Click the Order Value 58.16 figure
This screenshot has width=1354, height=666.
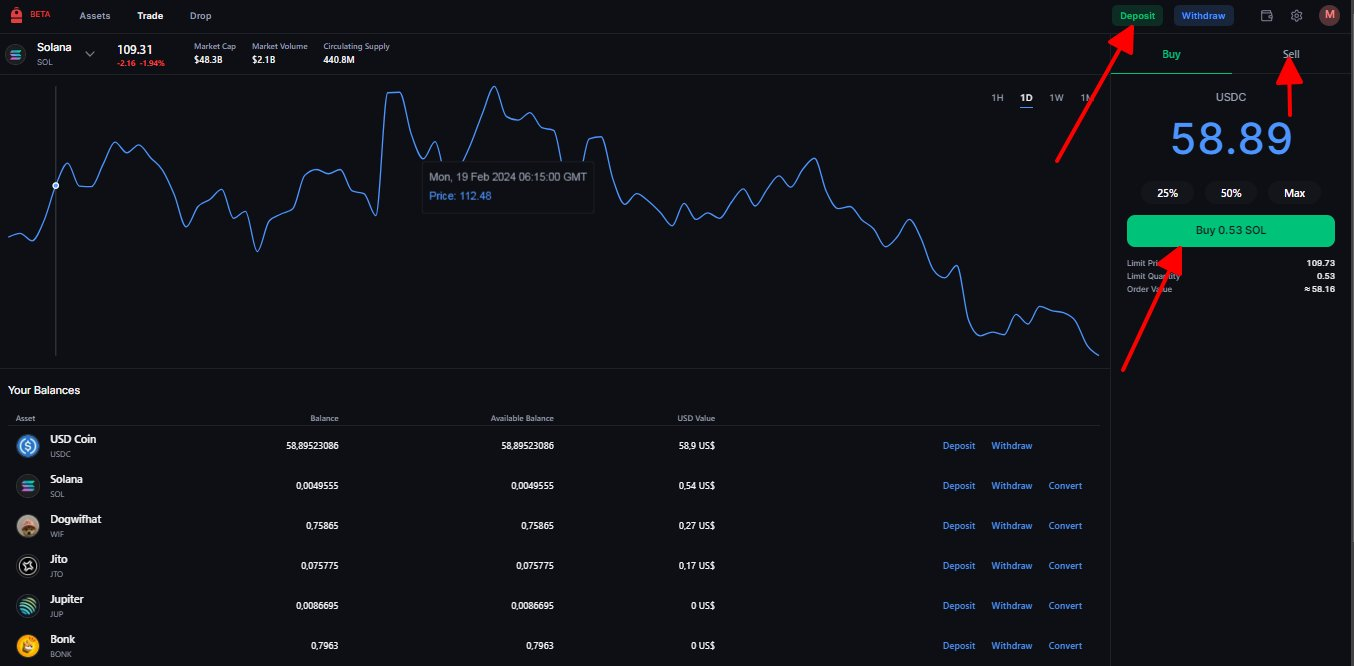point(1320,289)
